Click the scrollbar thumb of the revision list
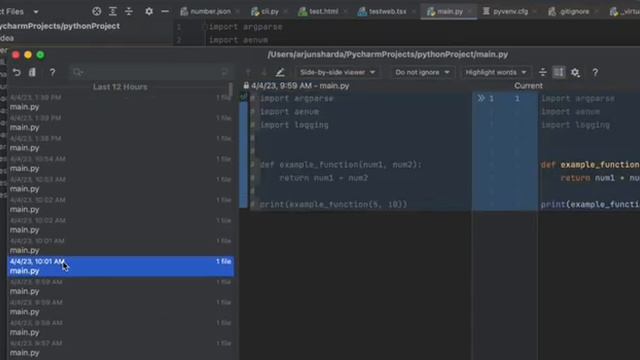 pyautogui.click(x=231, y=90)
